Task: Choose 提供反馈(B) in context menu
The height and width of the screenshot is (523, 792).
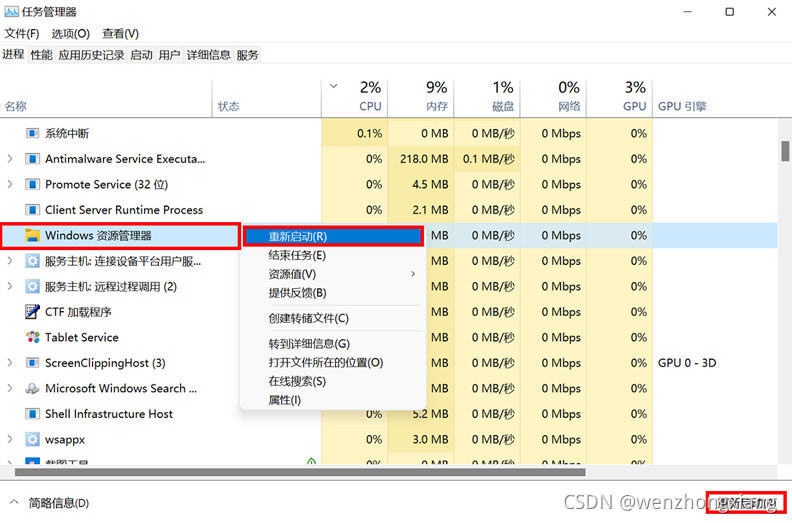Action: pos(298,293)
